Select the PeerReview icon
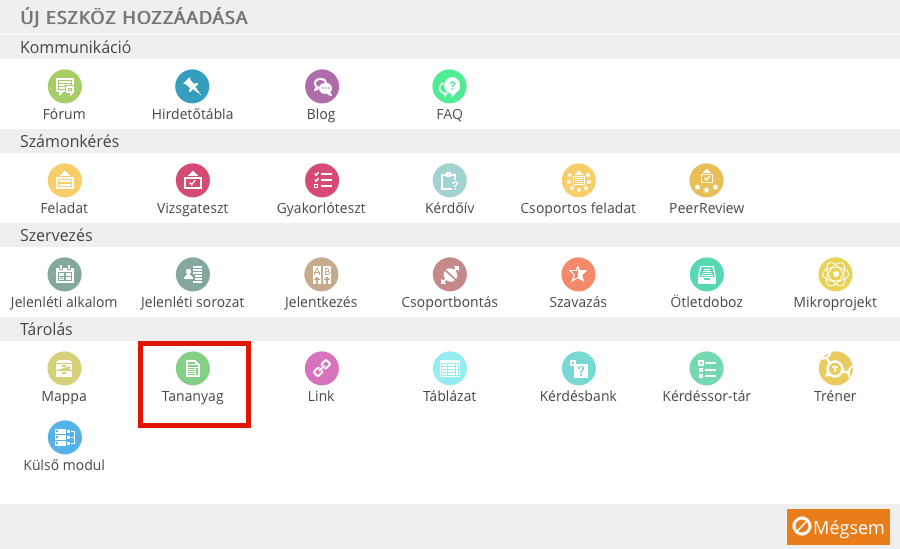 coord(706,181)
